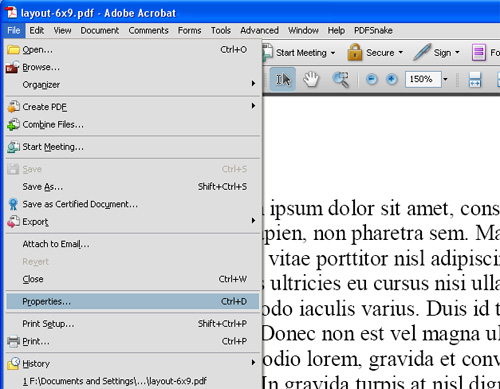Open the Comments menu
500x389 pixels.
coord(148,30)
